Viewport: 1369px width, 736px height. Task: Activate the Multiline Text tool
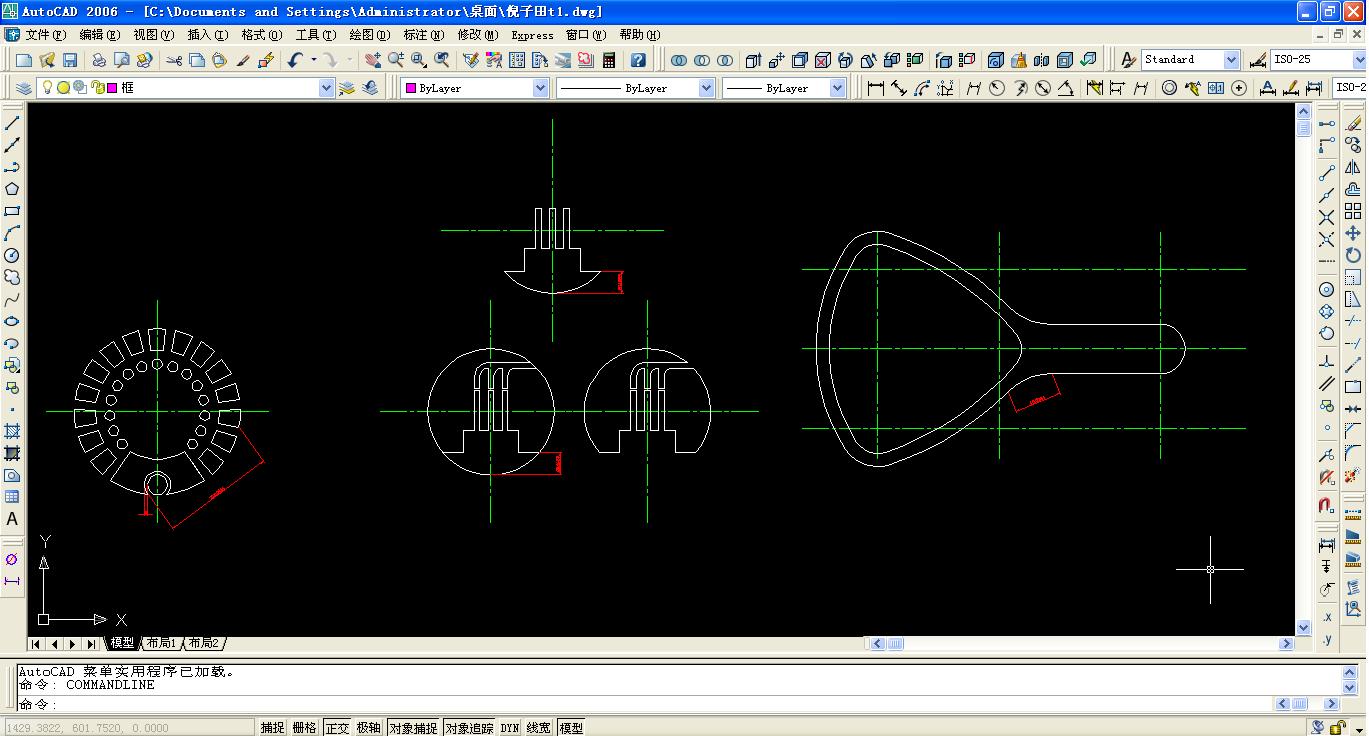click(x=12, y=519)
